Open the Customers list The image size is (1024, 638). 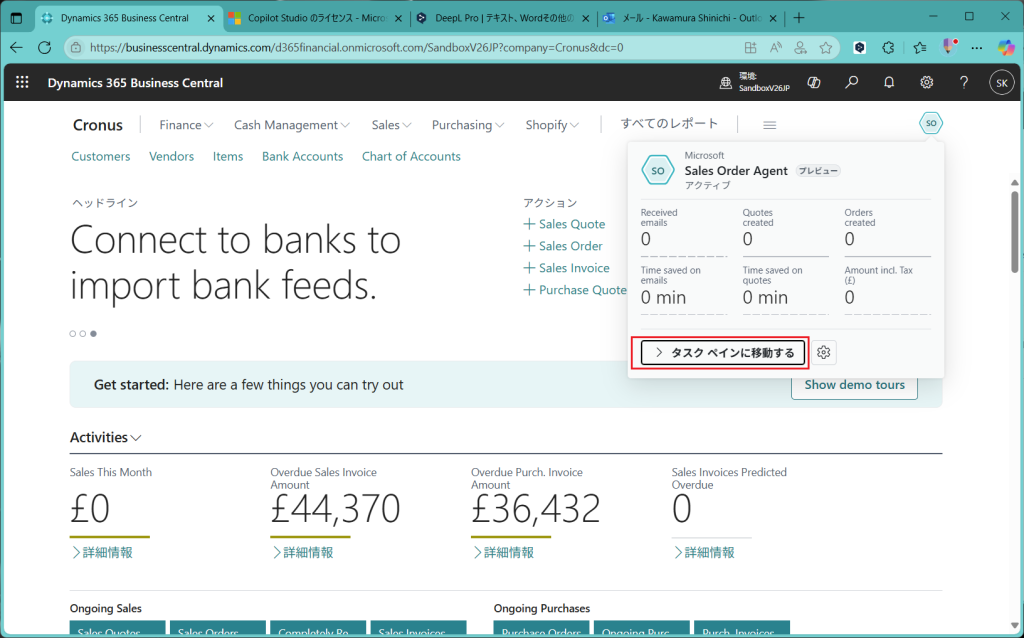101,156
